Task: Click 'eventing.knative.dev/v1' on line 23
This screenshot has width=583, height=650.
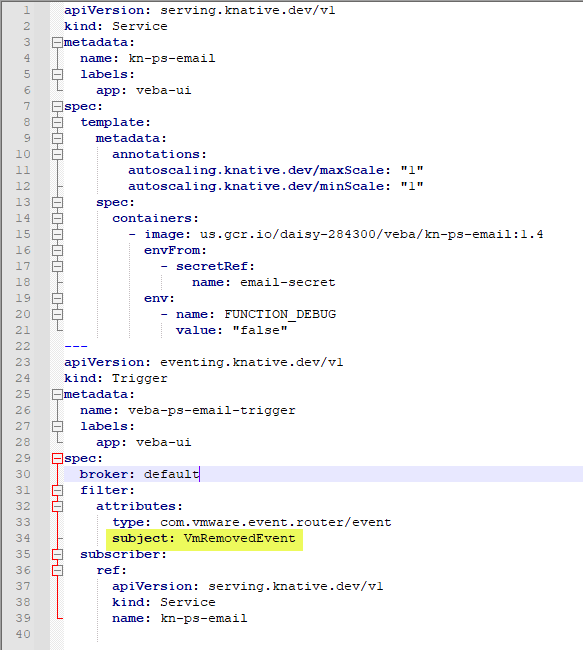Action: click(x=251, y=362)
